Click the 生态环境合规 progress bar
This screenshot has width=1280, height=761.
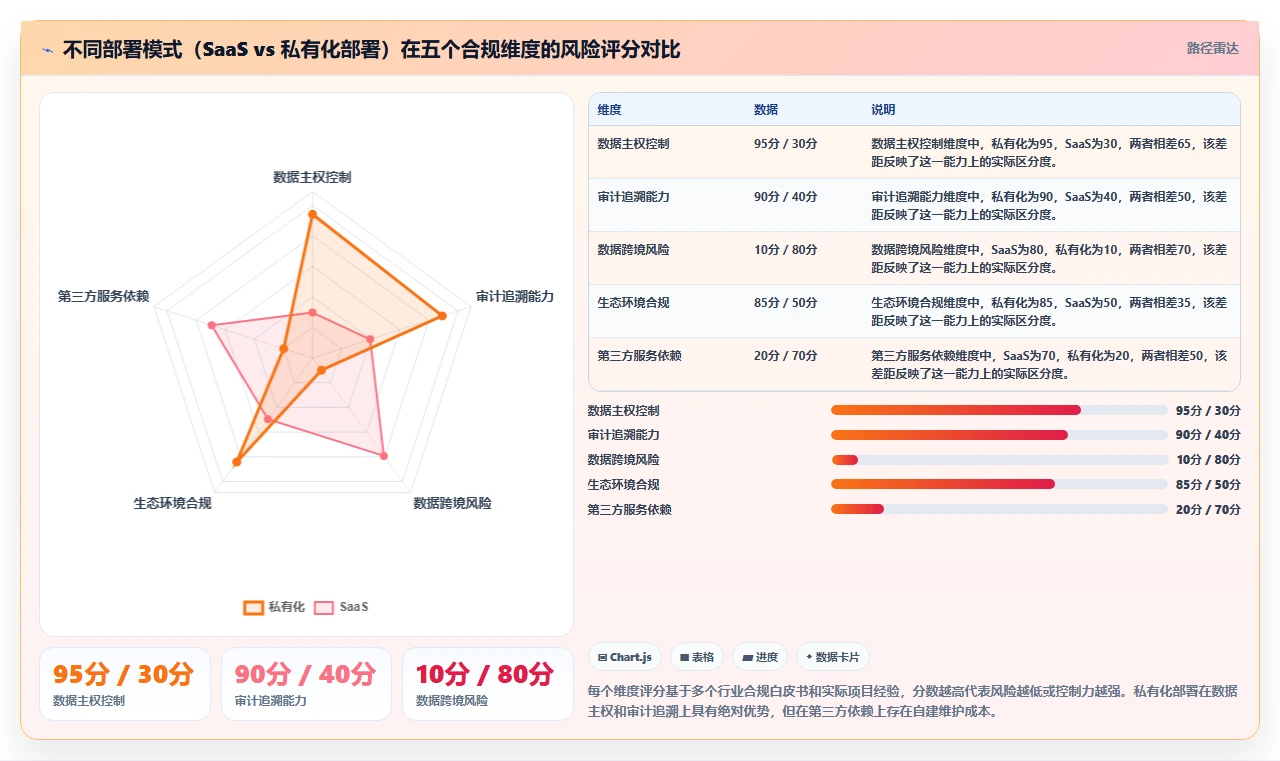pos(1000,484)
